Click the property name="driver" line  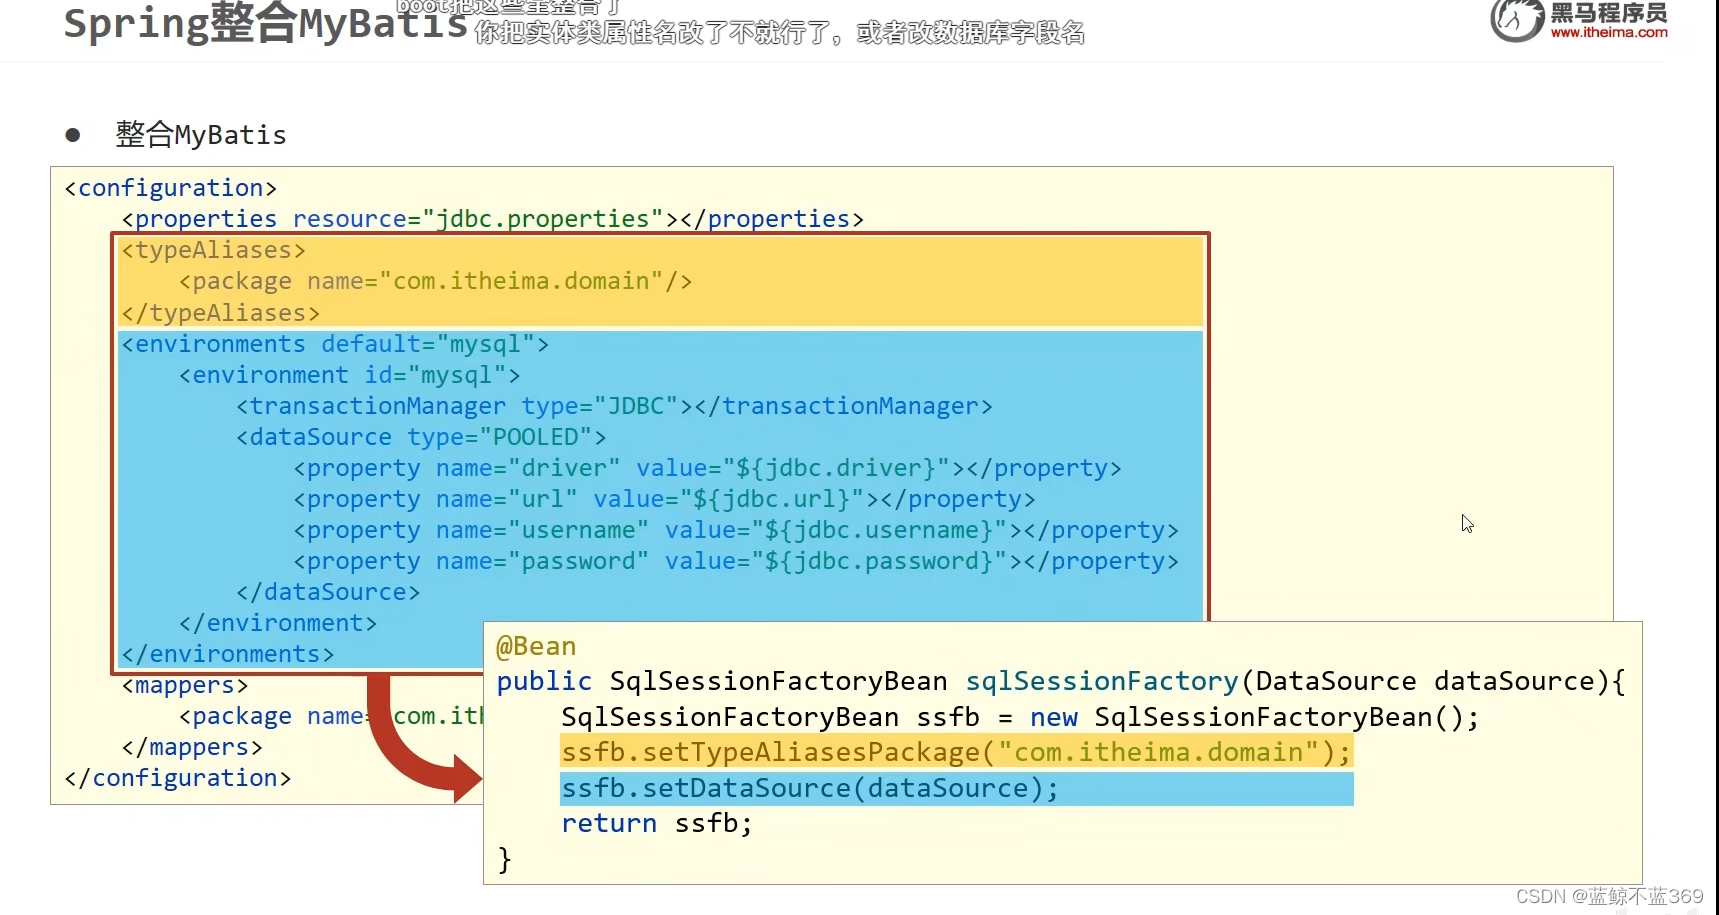click(x=708, y=468)
